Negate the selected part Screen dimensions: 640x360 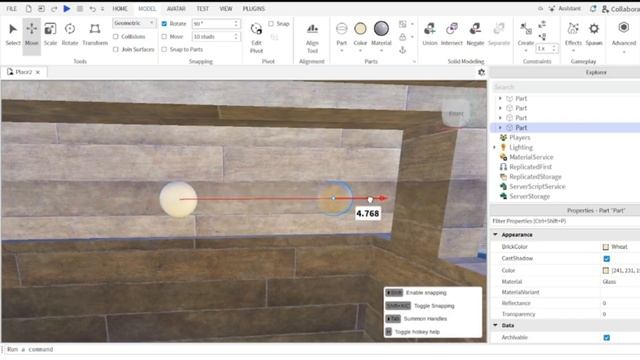(x=475, y=34)
